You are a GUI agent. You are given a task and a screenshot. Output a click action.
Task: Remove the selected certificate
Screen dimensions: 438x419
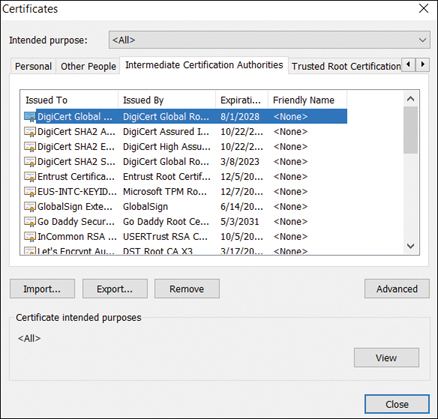[187, 289]
